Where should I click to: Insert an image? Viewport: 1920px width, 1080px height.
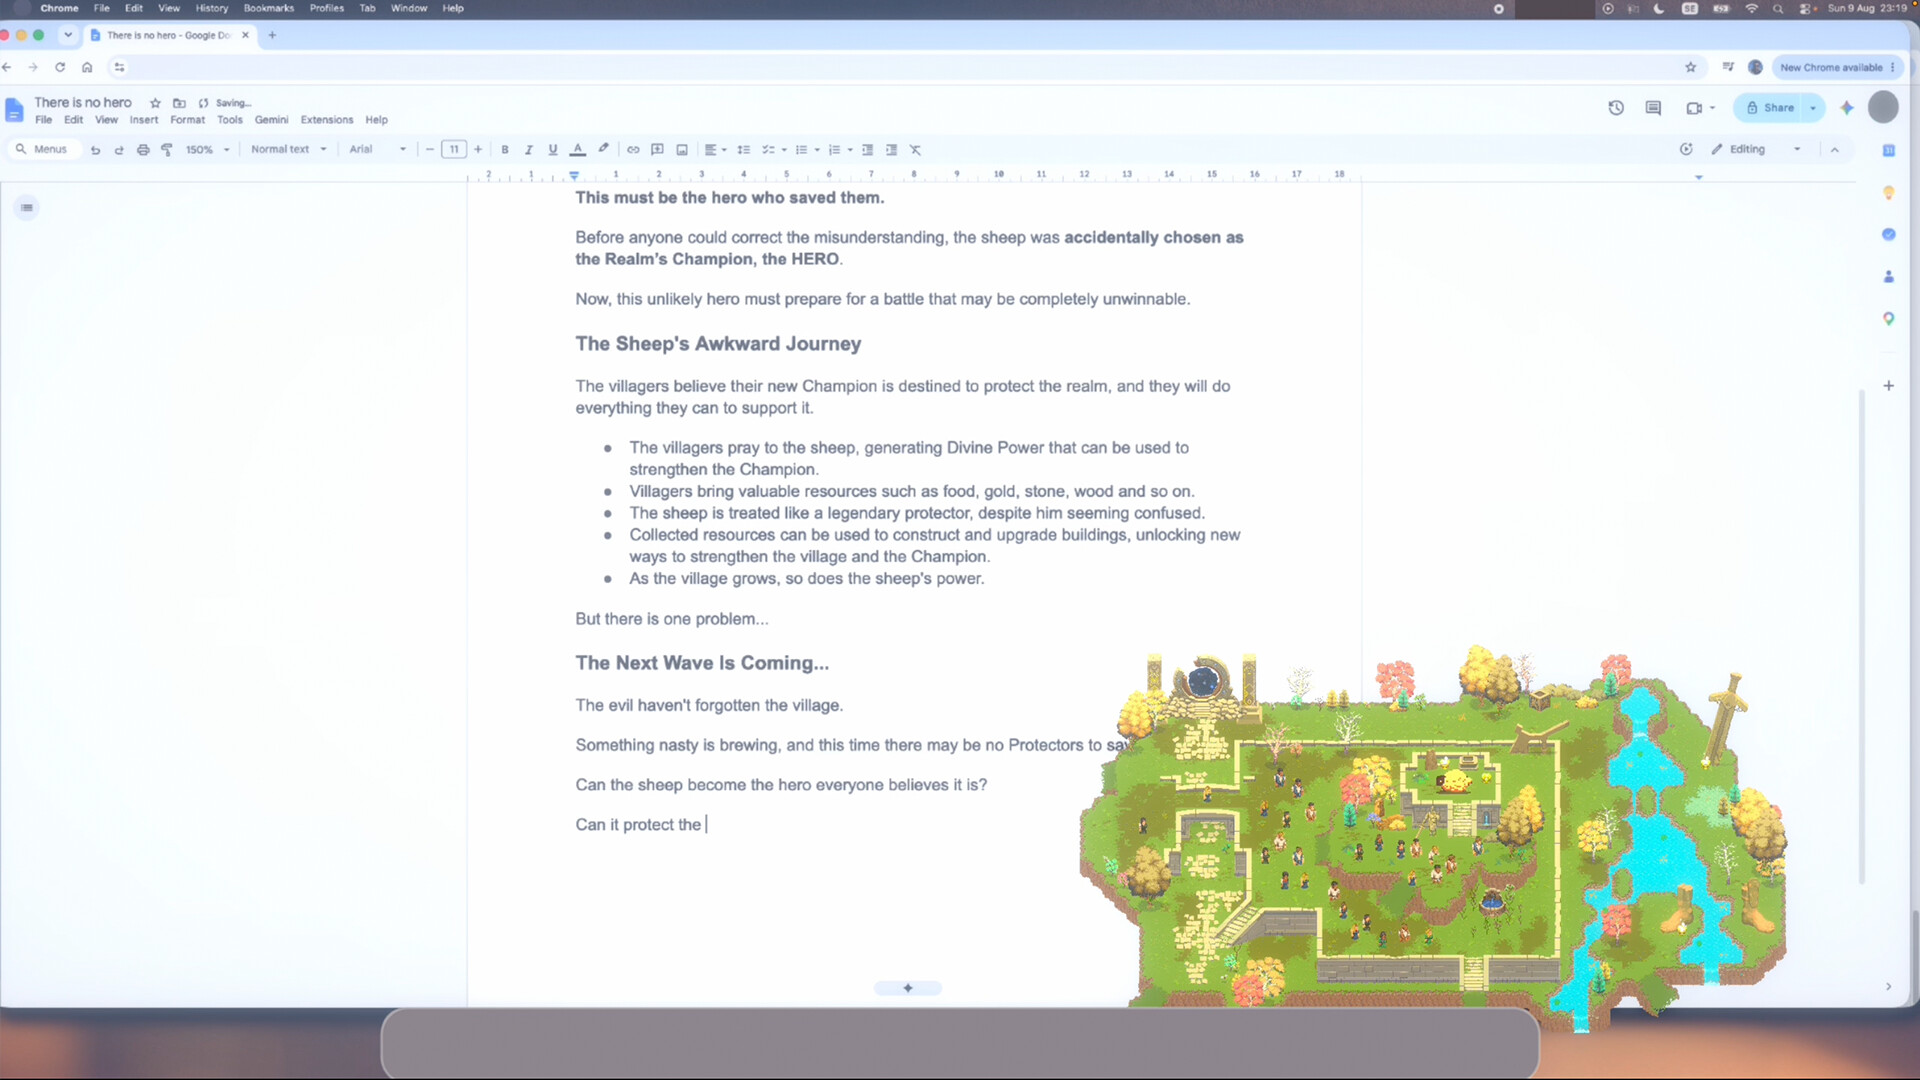tap(682, 150)
